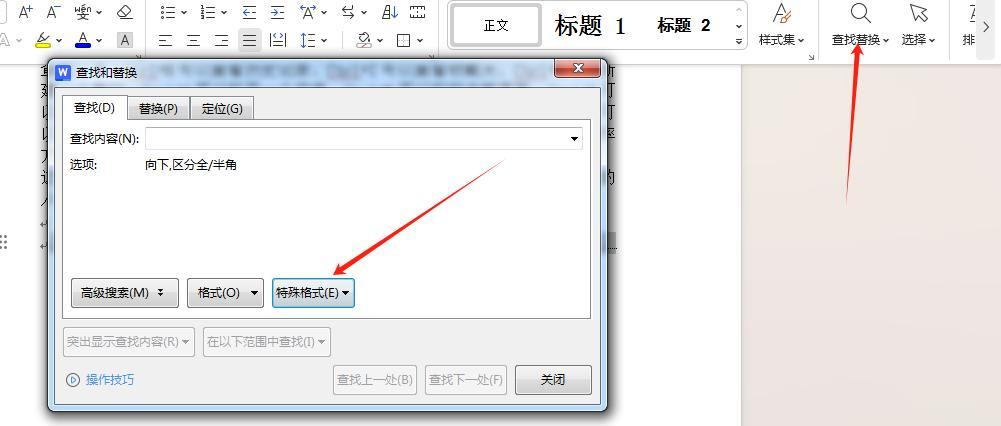Apply the 标题 2 style
Screen dimensions: 1001x426
point(684,26)
